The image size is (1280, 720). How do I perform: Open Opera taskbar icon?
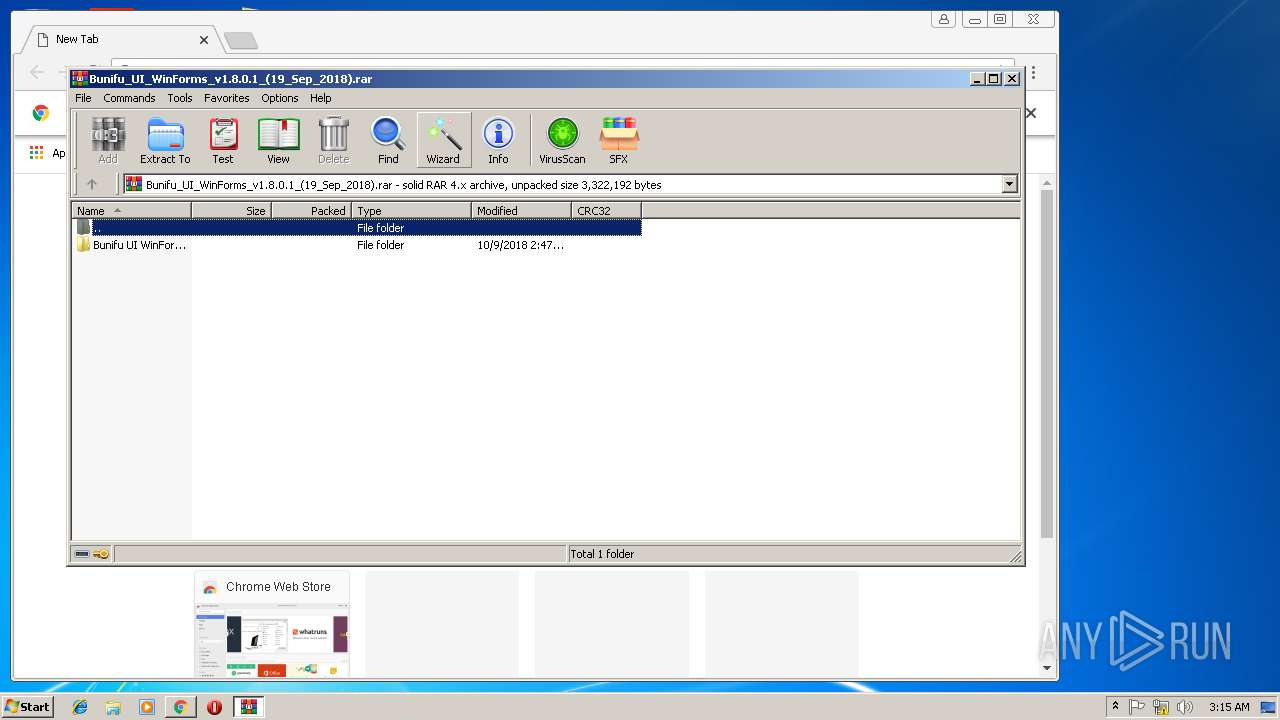214,707
